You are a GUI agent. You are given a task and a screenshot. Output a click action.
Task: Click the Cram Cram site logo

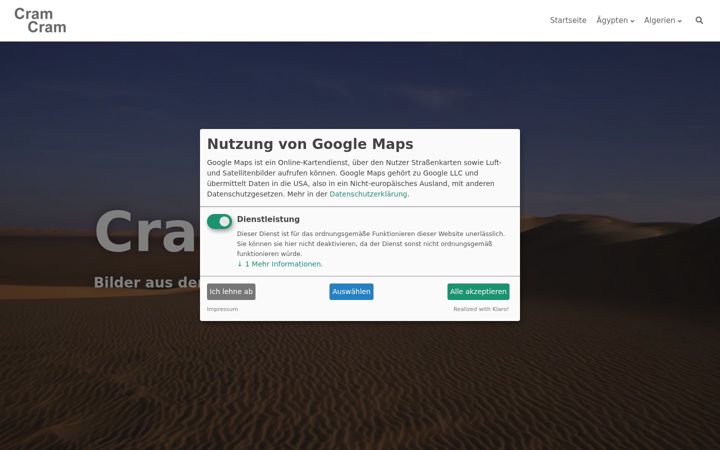click(40, 21)
